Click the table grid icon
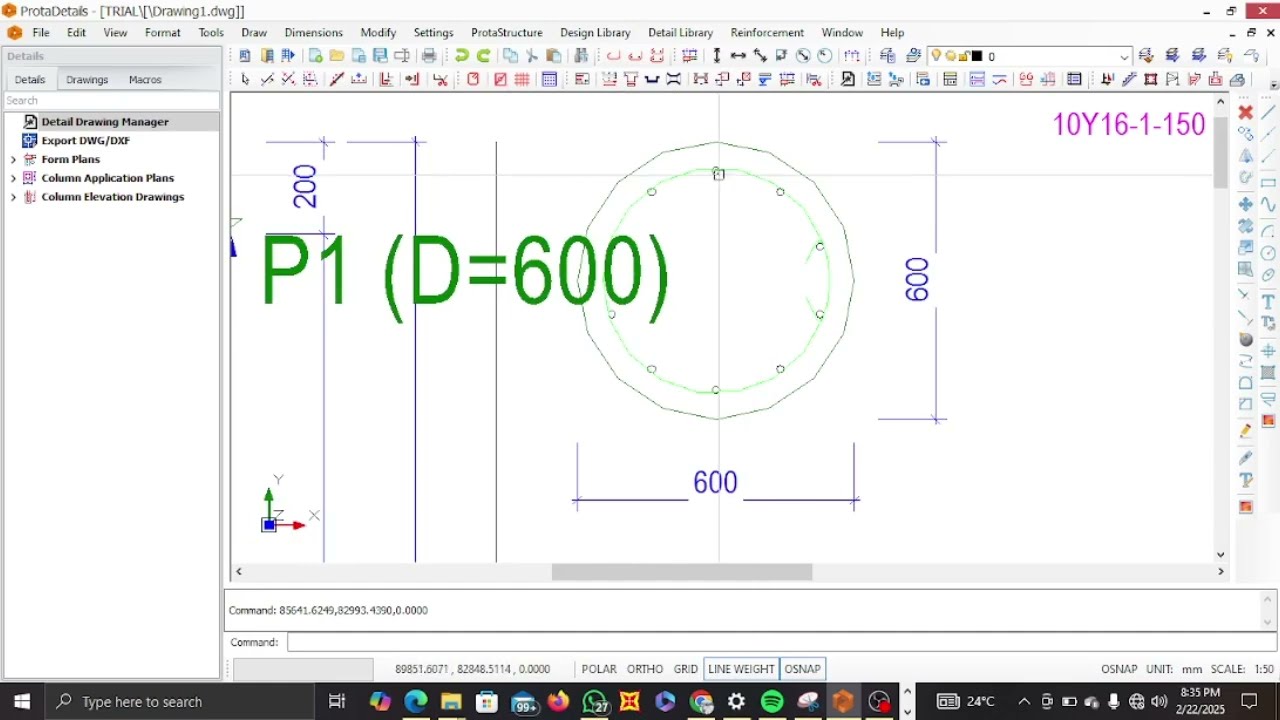The height and width of the screenshot is (720, 1280). click(549, 80)
